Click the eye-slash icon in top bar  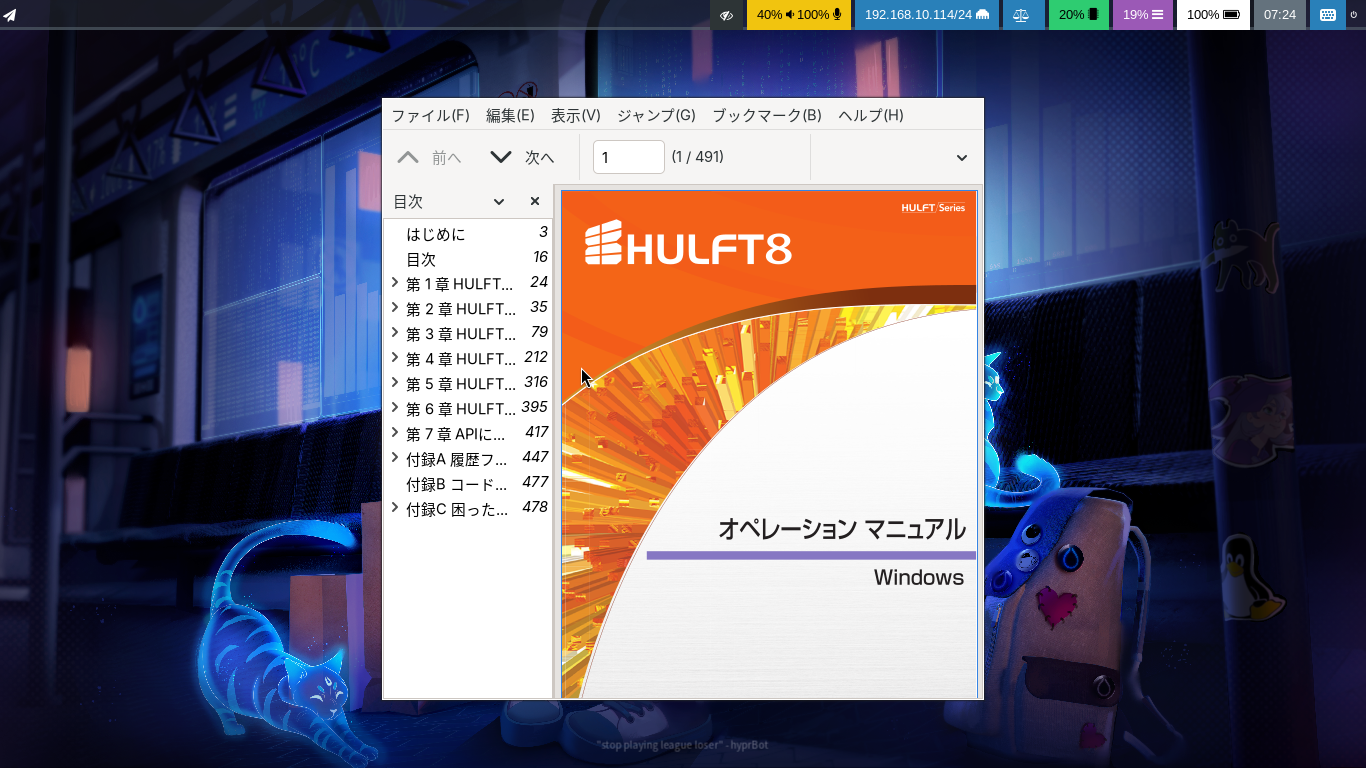(x=726, y=15)
